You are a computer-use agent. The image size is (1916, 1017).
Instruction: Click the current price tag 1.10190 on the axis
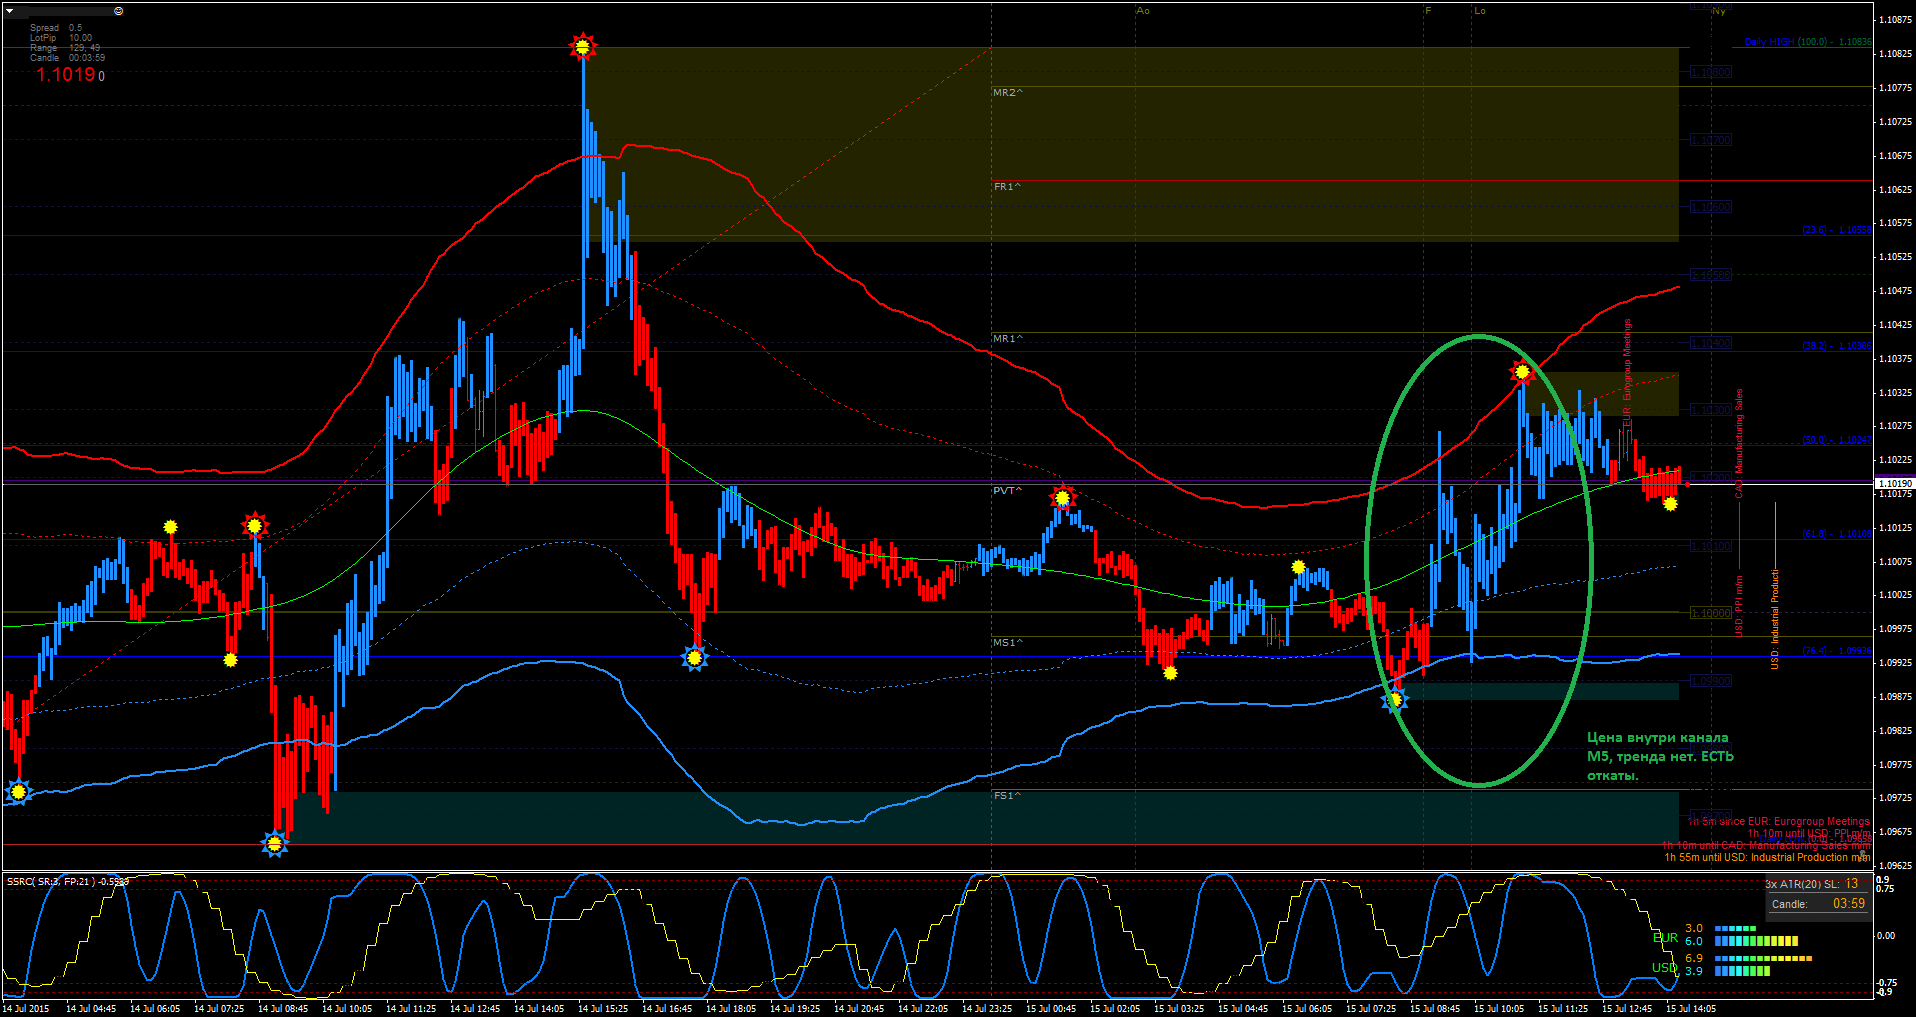pos(1894,484)
